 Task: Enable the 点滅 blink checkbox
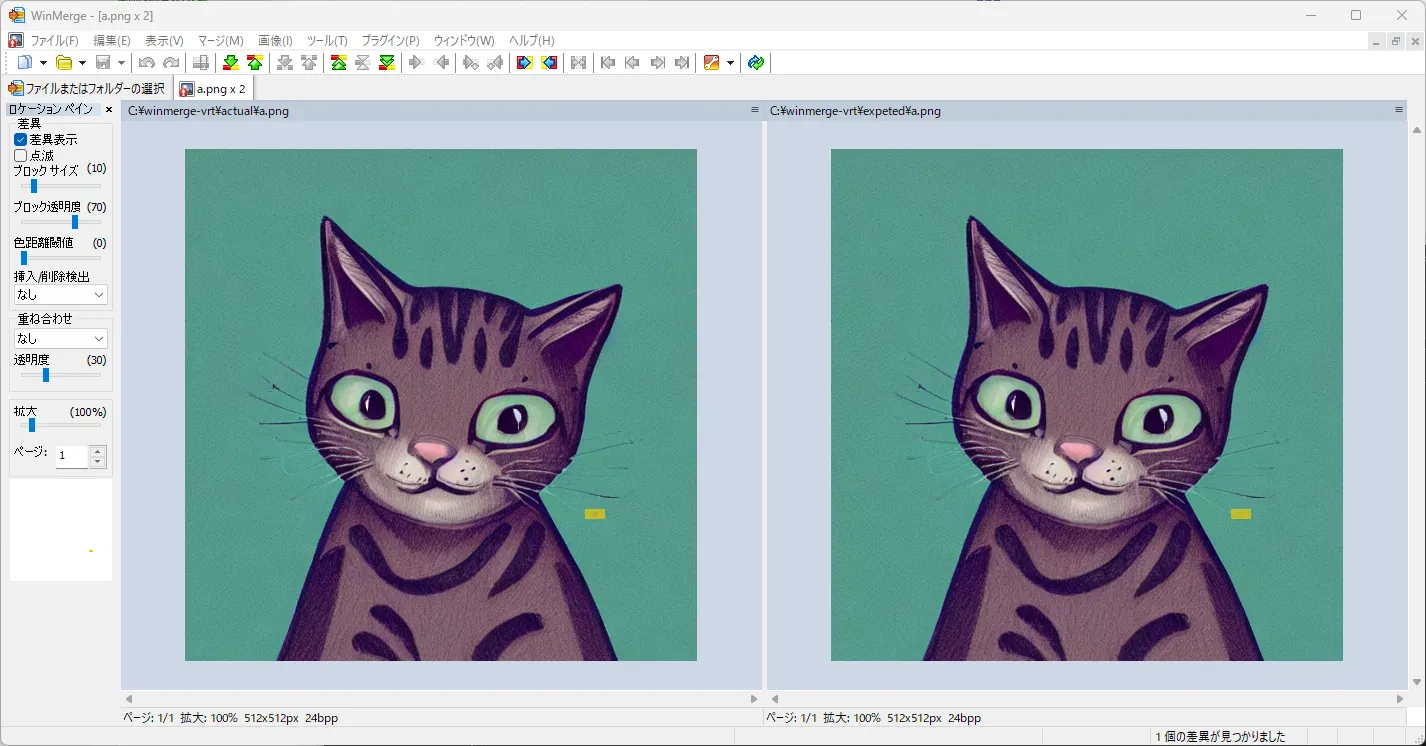[22, 155]
